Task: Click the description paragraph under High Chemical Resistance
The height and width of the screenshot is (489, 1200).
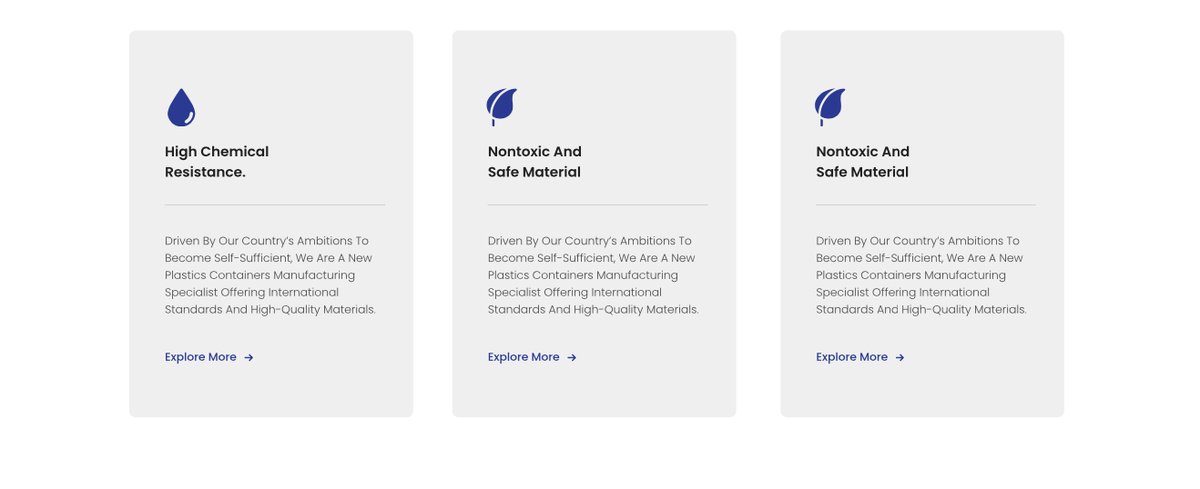Action: [270, 275]
